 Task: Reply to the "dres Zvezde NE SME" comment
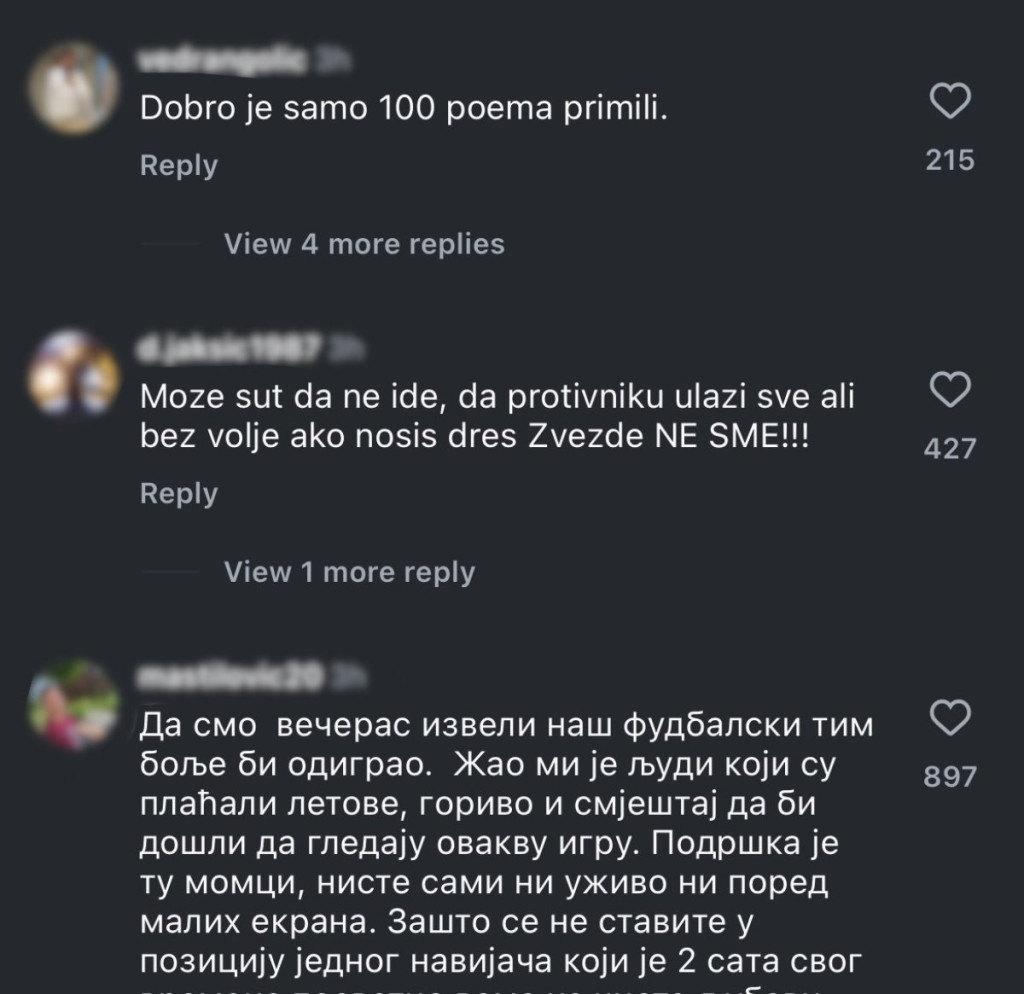click(178, 493)
